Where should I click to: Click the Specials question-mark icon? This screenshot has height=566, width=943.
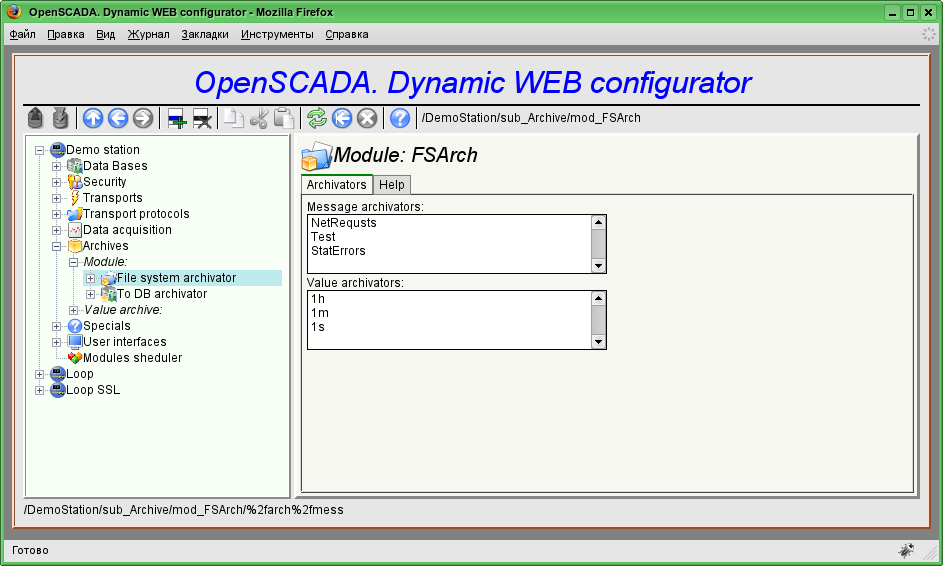click(75, 326)
